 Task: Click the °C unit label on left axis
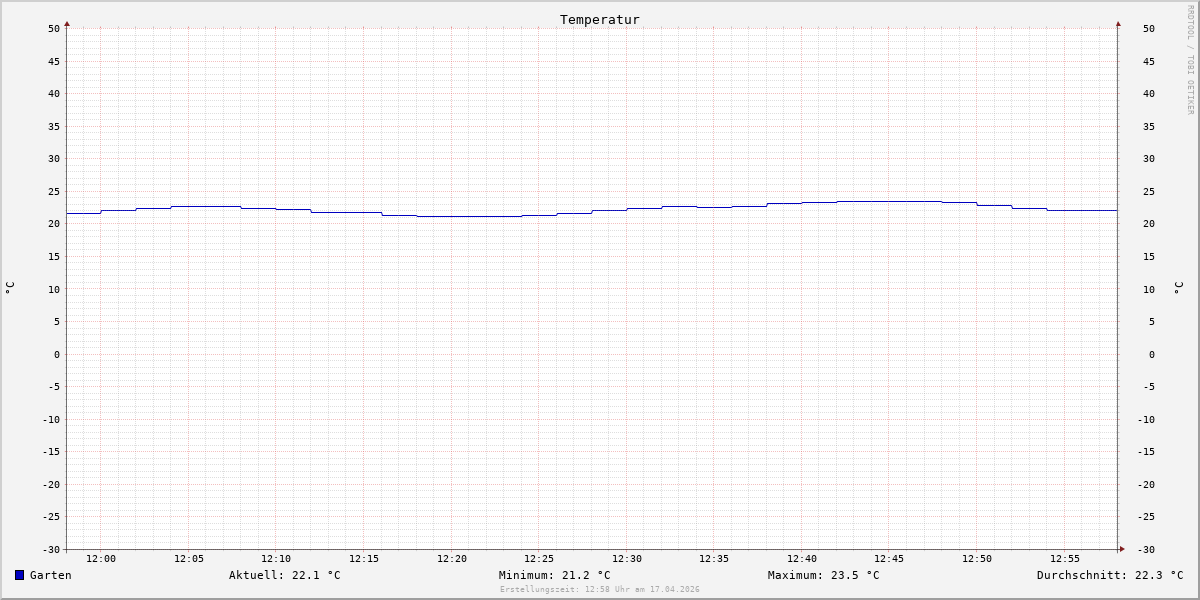[x=10, y=288]
